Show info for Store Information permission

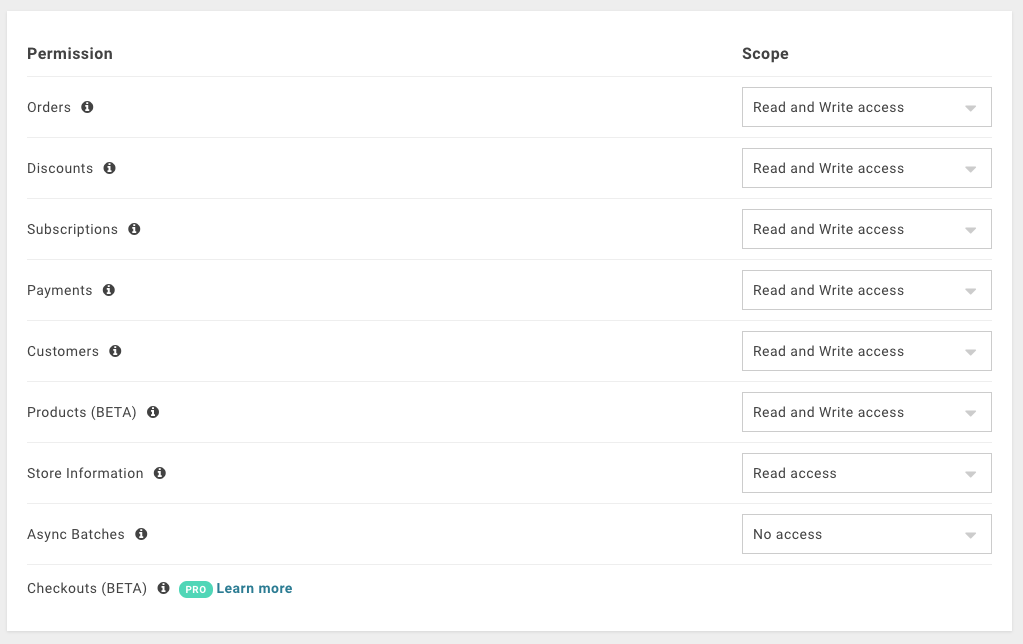[160, 473]
